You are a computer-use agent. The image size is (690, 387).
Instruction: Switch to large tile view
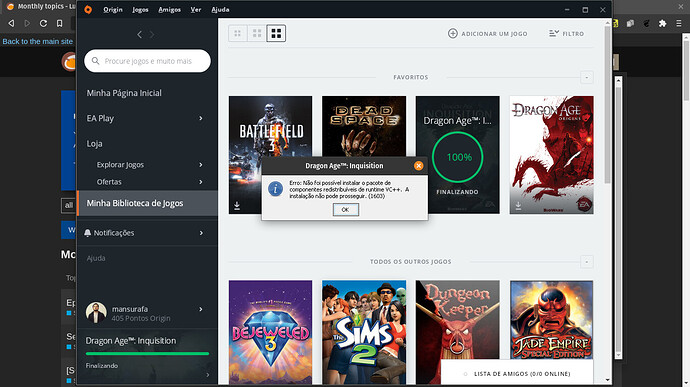276,33
